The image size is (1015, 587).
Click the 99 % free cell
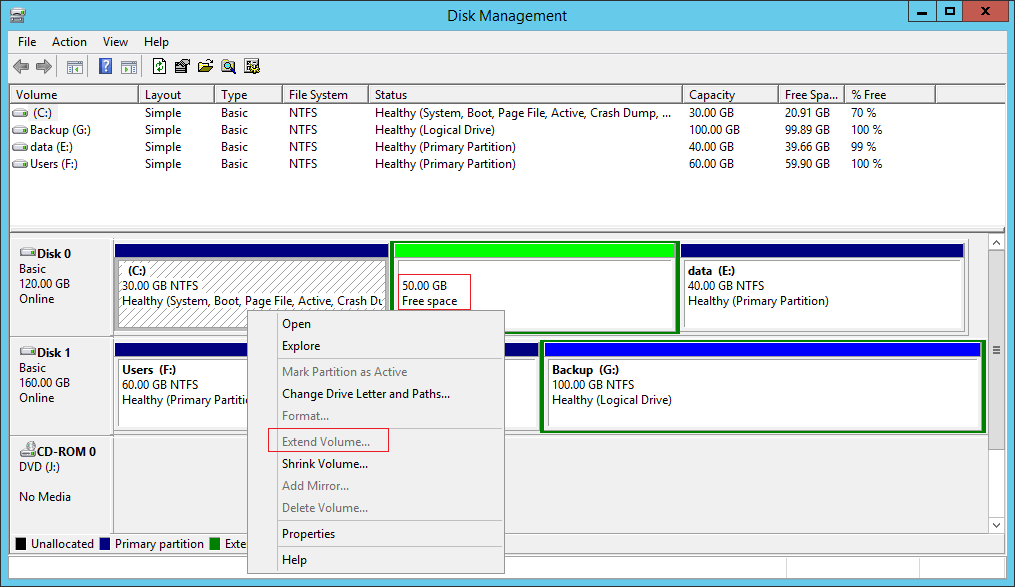[863, 147]
